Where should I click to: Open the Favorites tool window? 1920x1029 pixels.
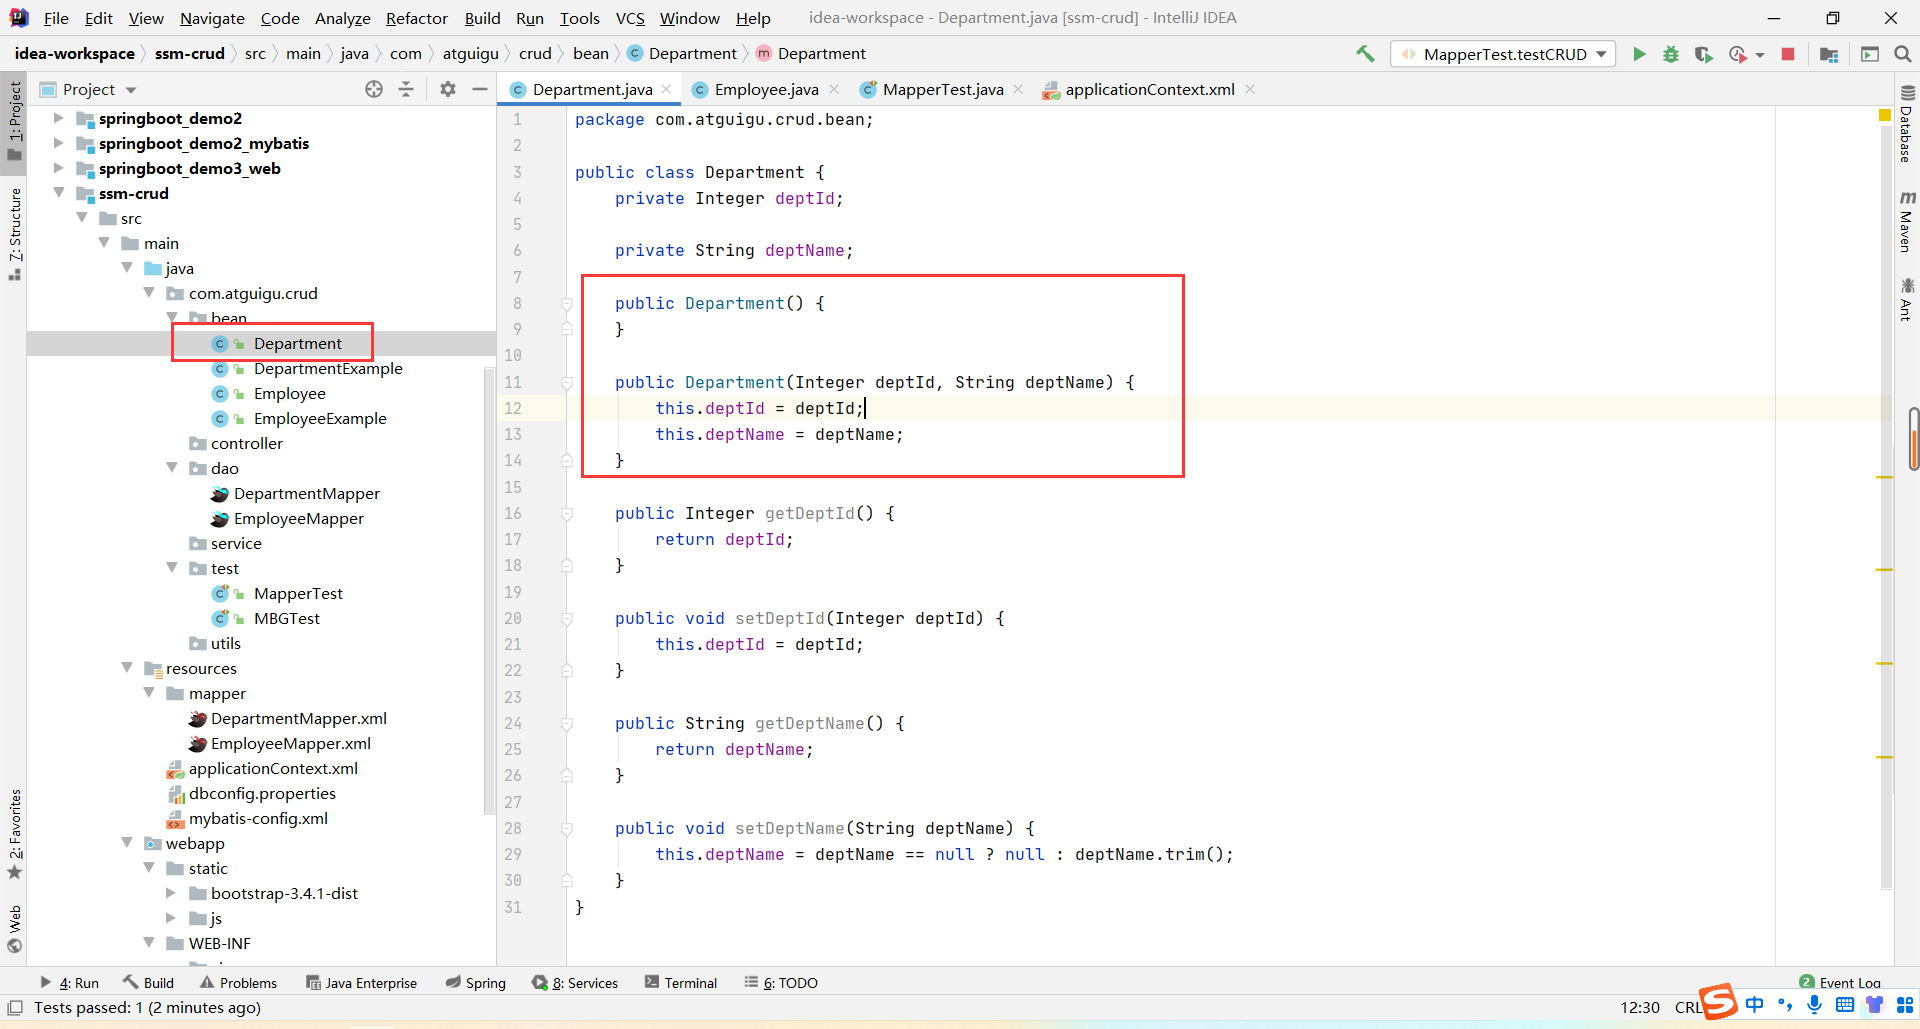pos(14,834)
